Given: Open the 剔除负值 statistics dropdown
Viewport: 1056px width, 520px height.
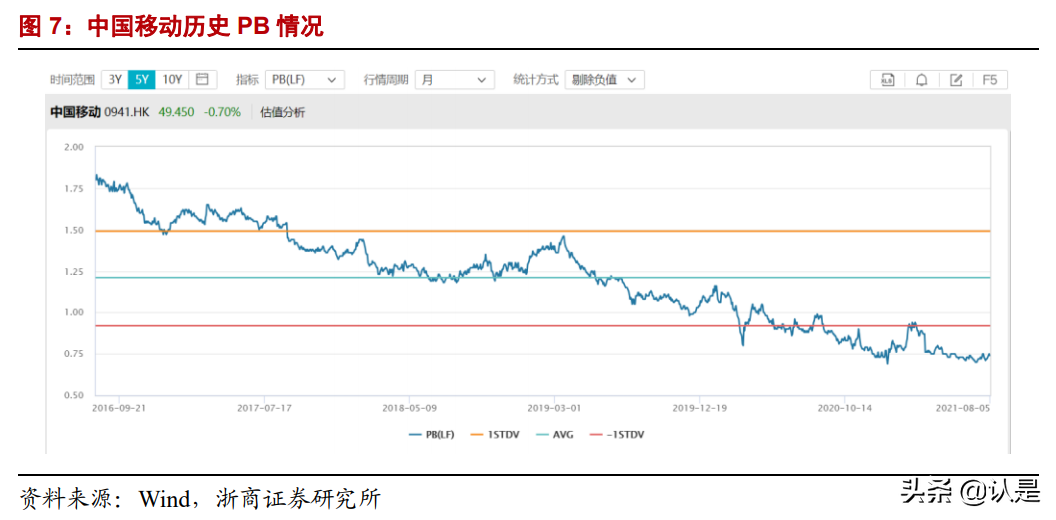Looking at the screenshot, I should [604, 79].
